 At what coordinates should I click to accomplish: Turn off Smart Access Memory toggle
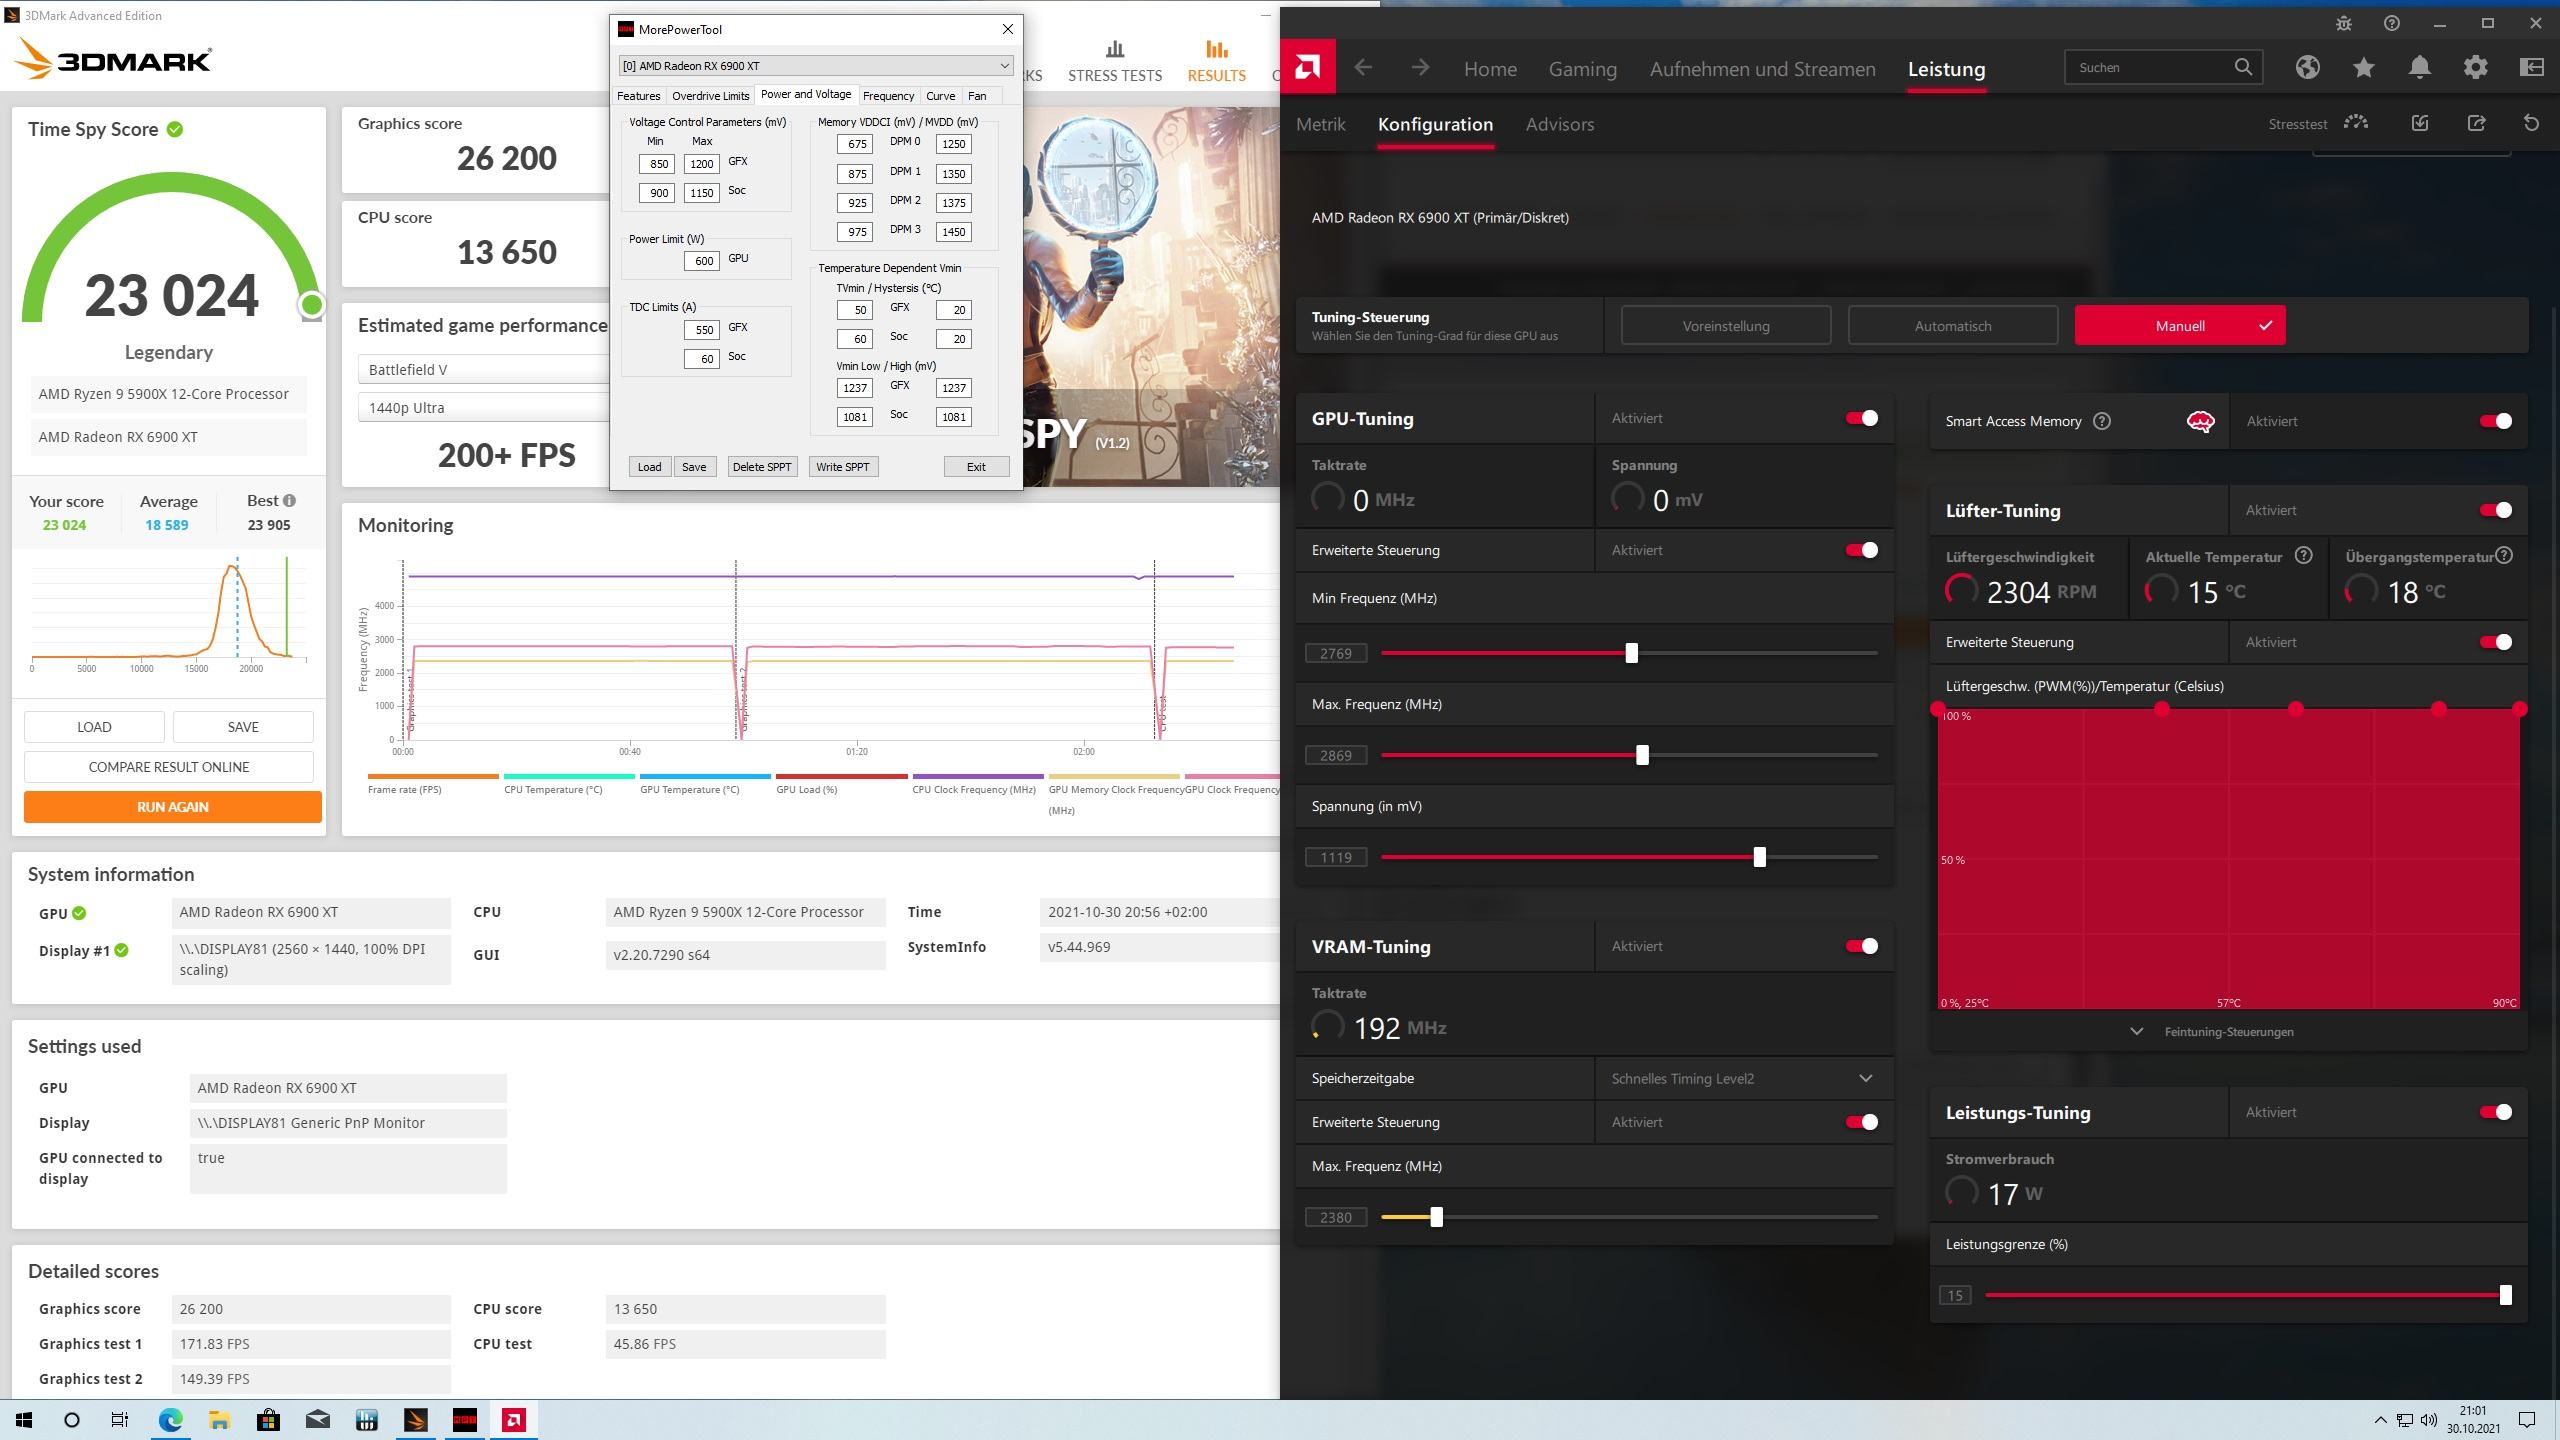click(2495, 421)
